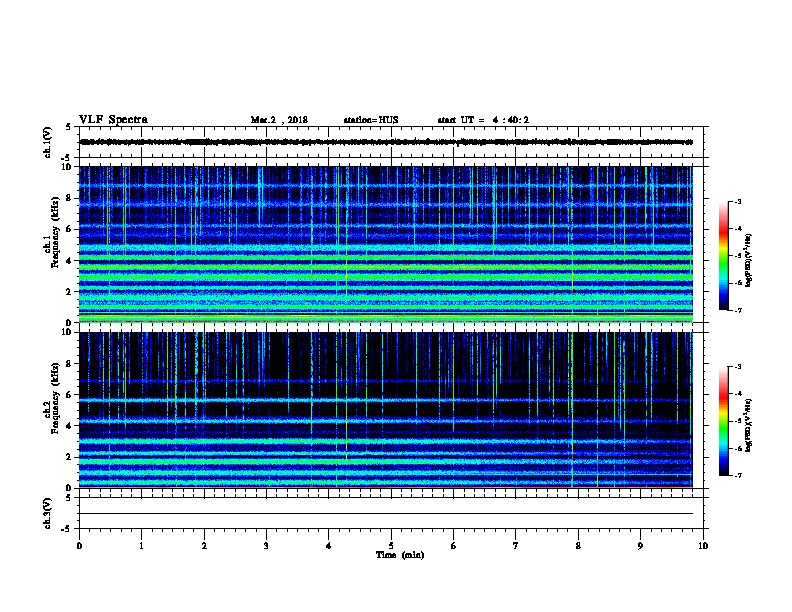Select the date text "Mar.2 , 2018"

(279, 120)
